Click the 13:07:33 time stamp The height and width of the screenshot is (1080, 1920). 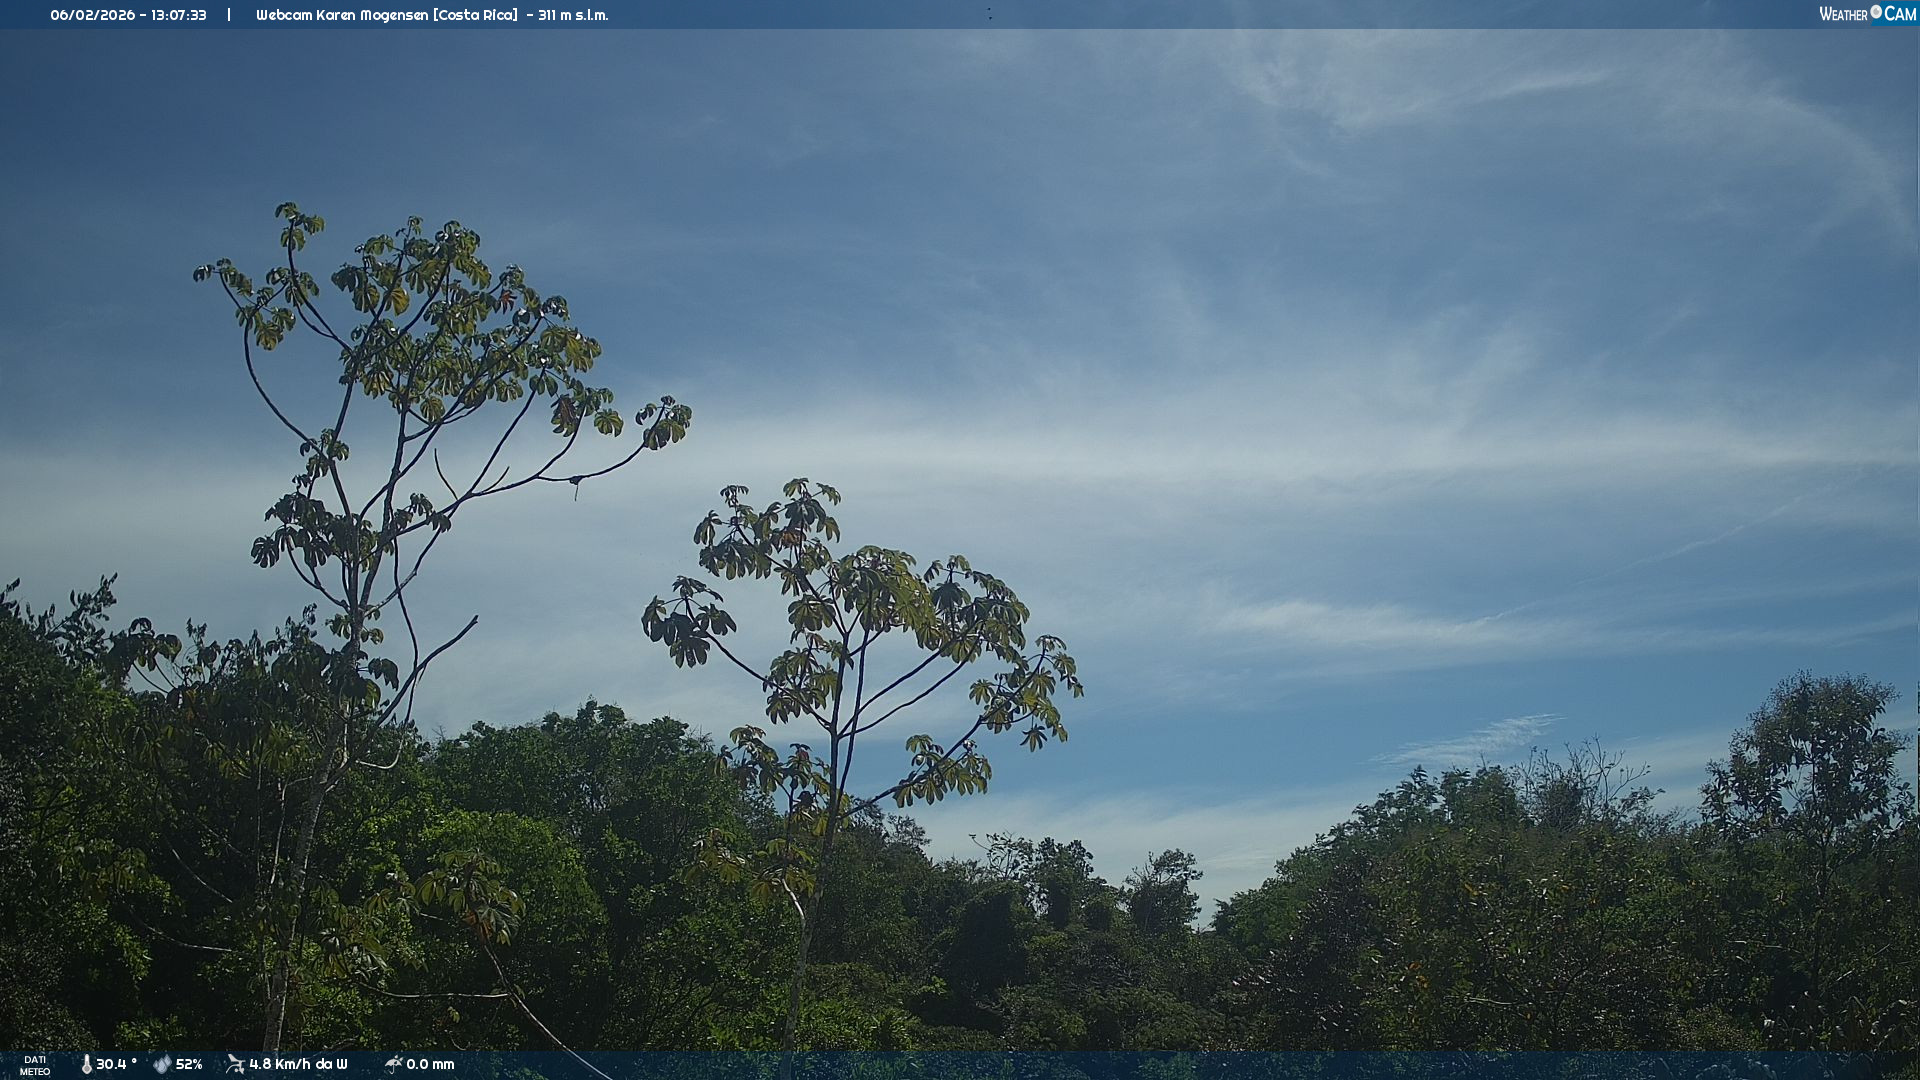pos(178,15)
